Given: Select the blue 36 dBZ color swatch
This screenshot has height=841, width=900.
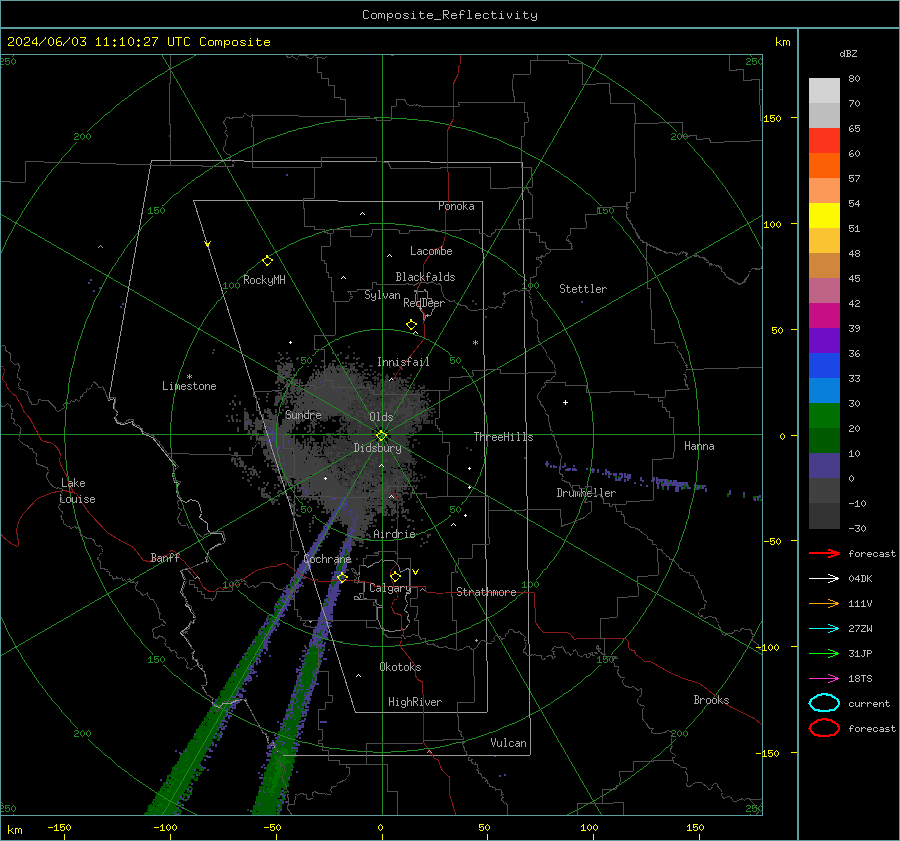Looking at the screenshot, I should coord(824,365).
